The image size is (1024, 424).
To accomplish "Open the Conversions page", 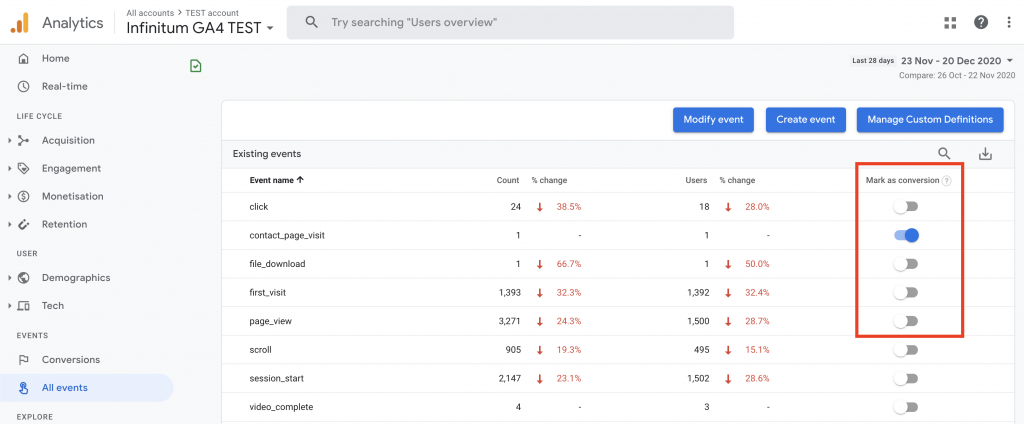I will 71,360.
